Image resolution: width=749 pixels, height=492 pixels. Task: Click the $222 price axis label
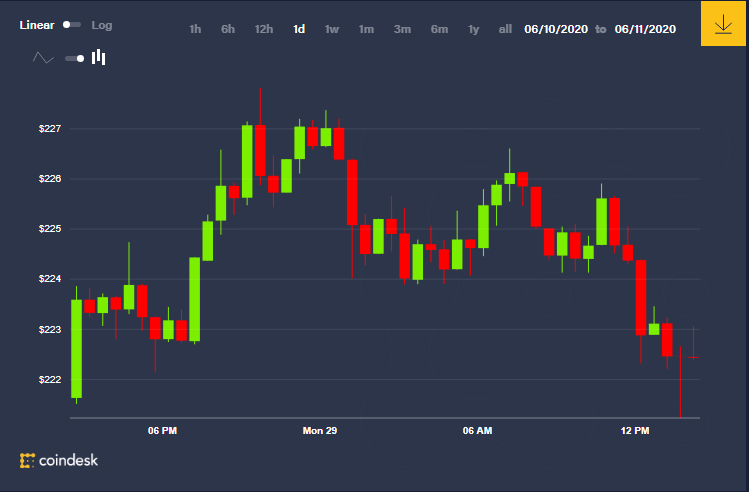coord(50,380)
